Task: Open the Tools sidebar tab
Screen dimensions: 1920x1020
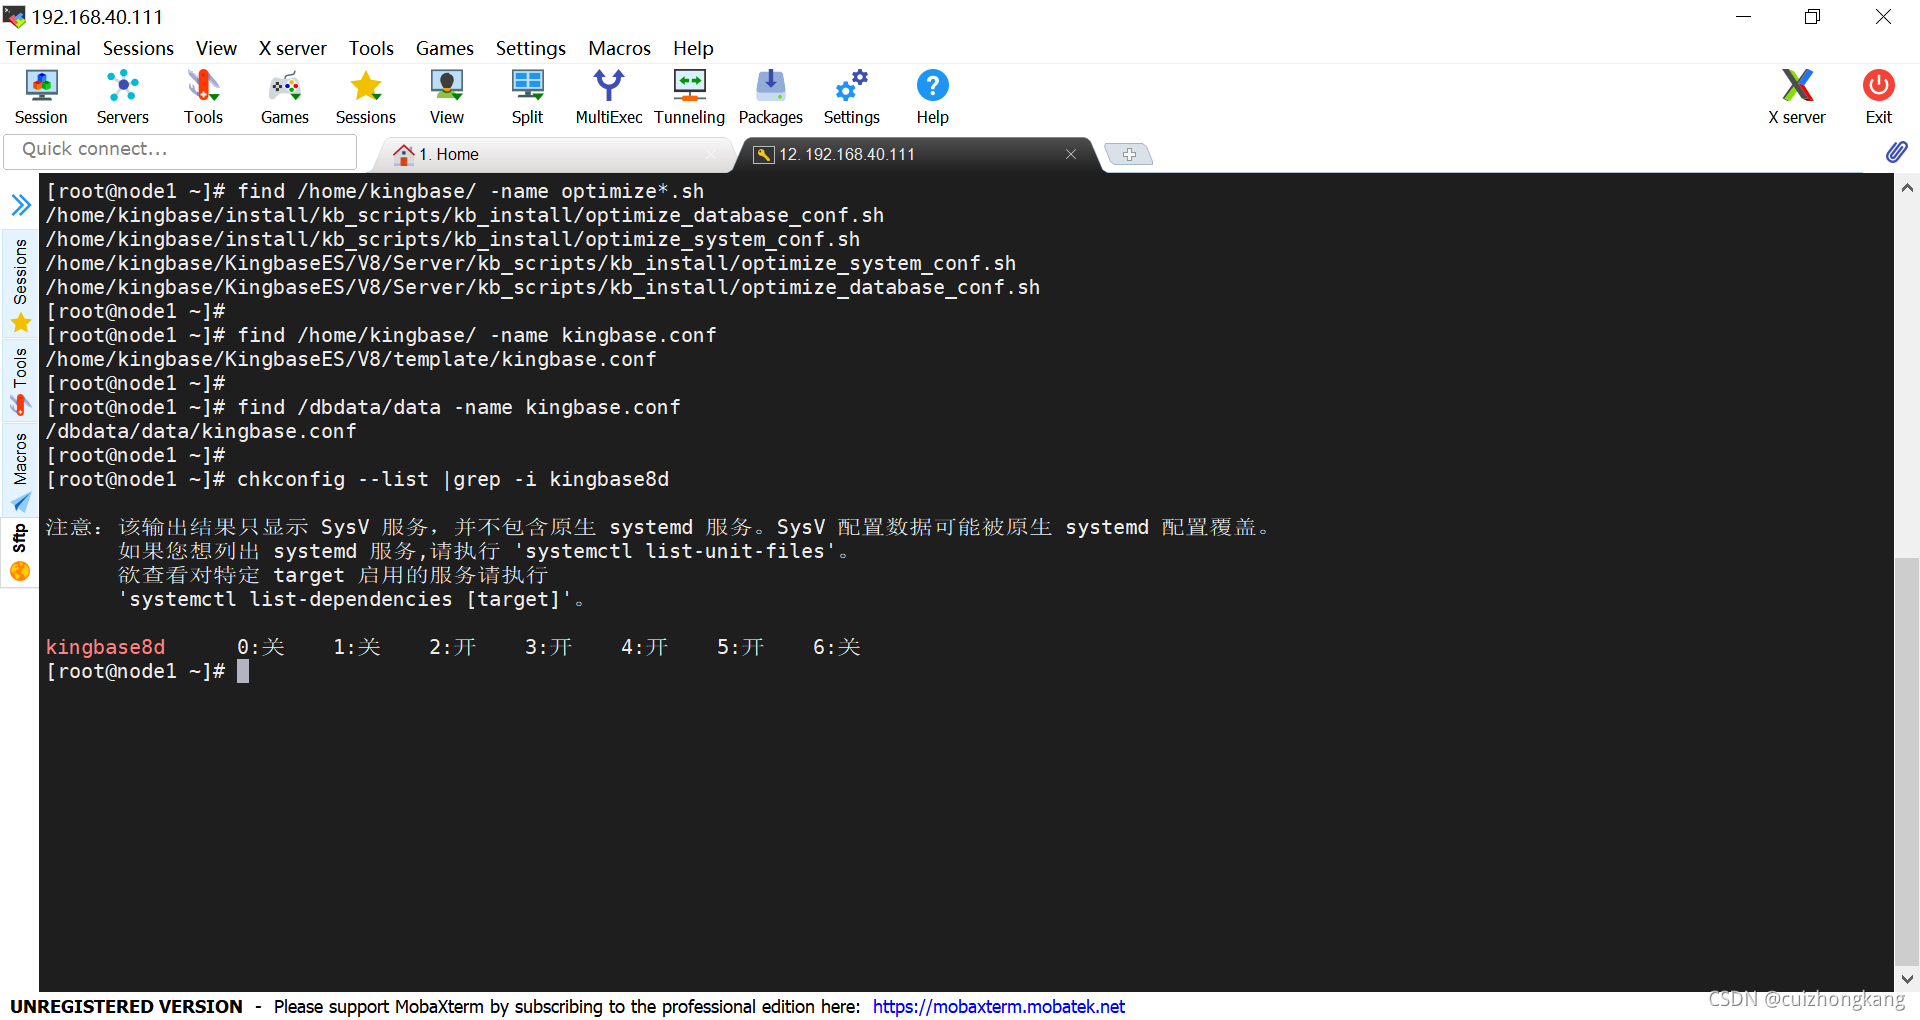Action: click(20, 381)
